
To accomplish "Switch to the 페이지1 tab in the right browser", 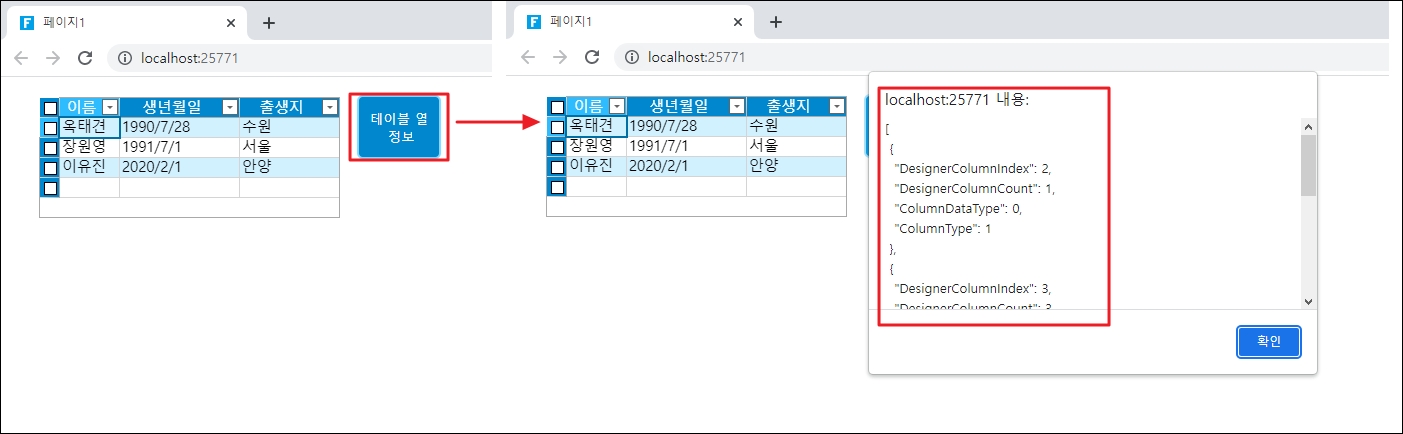I will coord(620,22).
